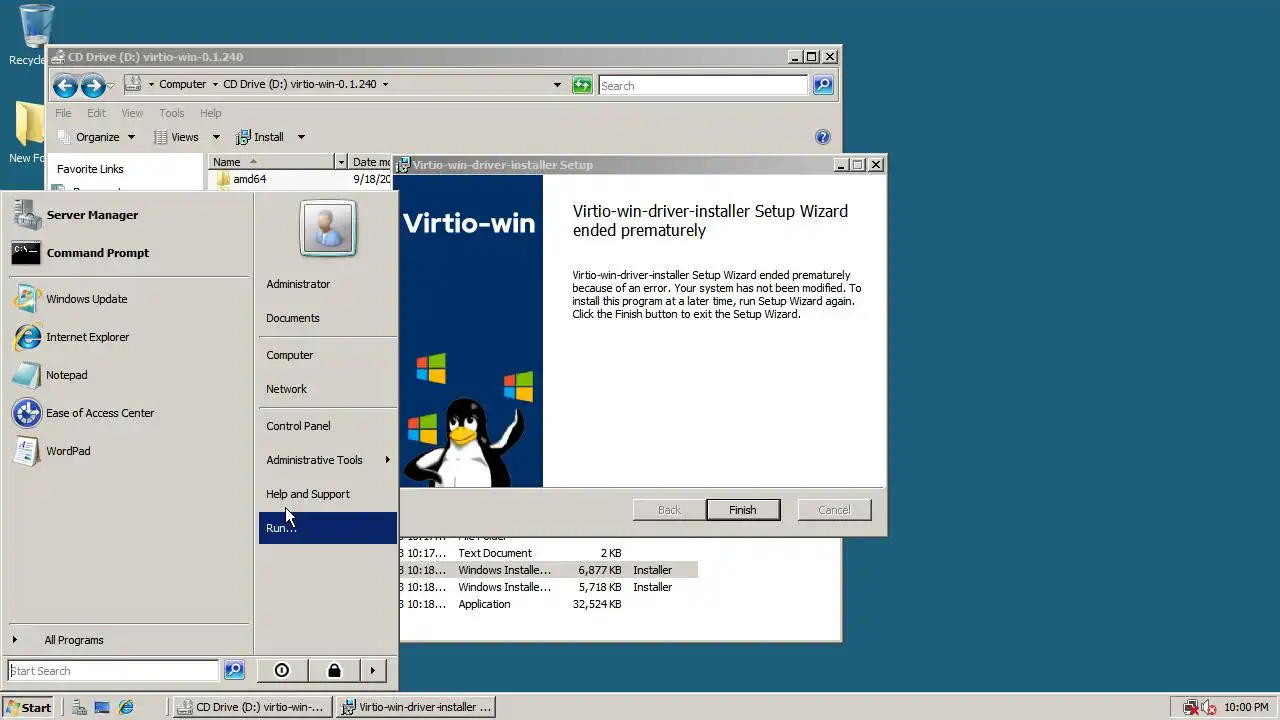Click the user account picture
Screen dimensions: 1280x720
[328, 228]
